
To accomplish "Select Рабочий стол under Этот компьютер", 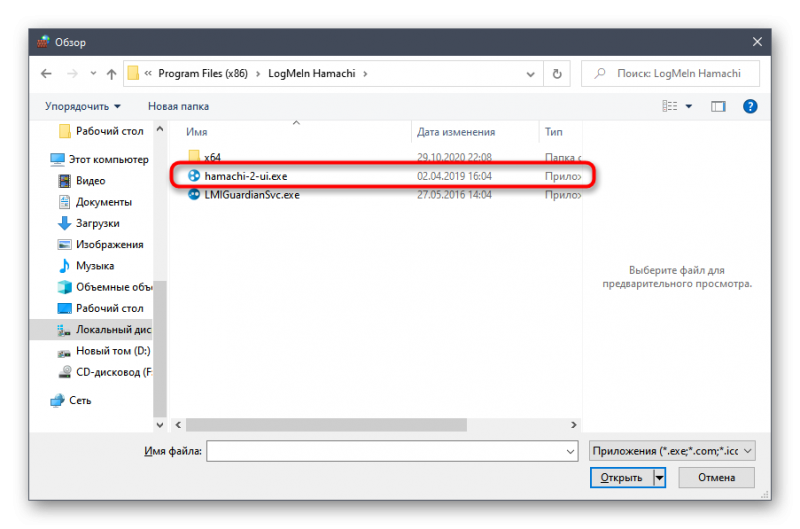I will pyautogui.click(x=101, y=309).
